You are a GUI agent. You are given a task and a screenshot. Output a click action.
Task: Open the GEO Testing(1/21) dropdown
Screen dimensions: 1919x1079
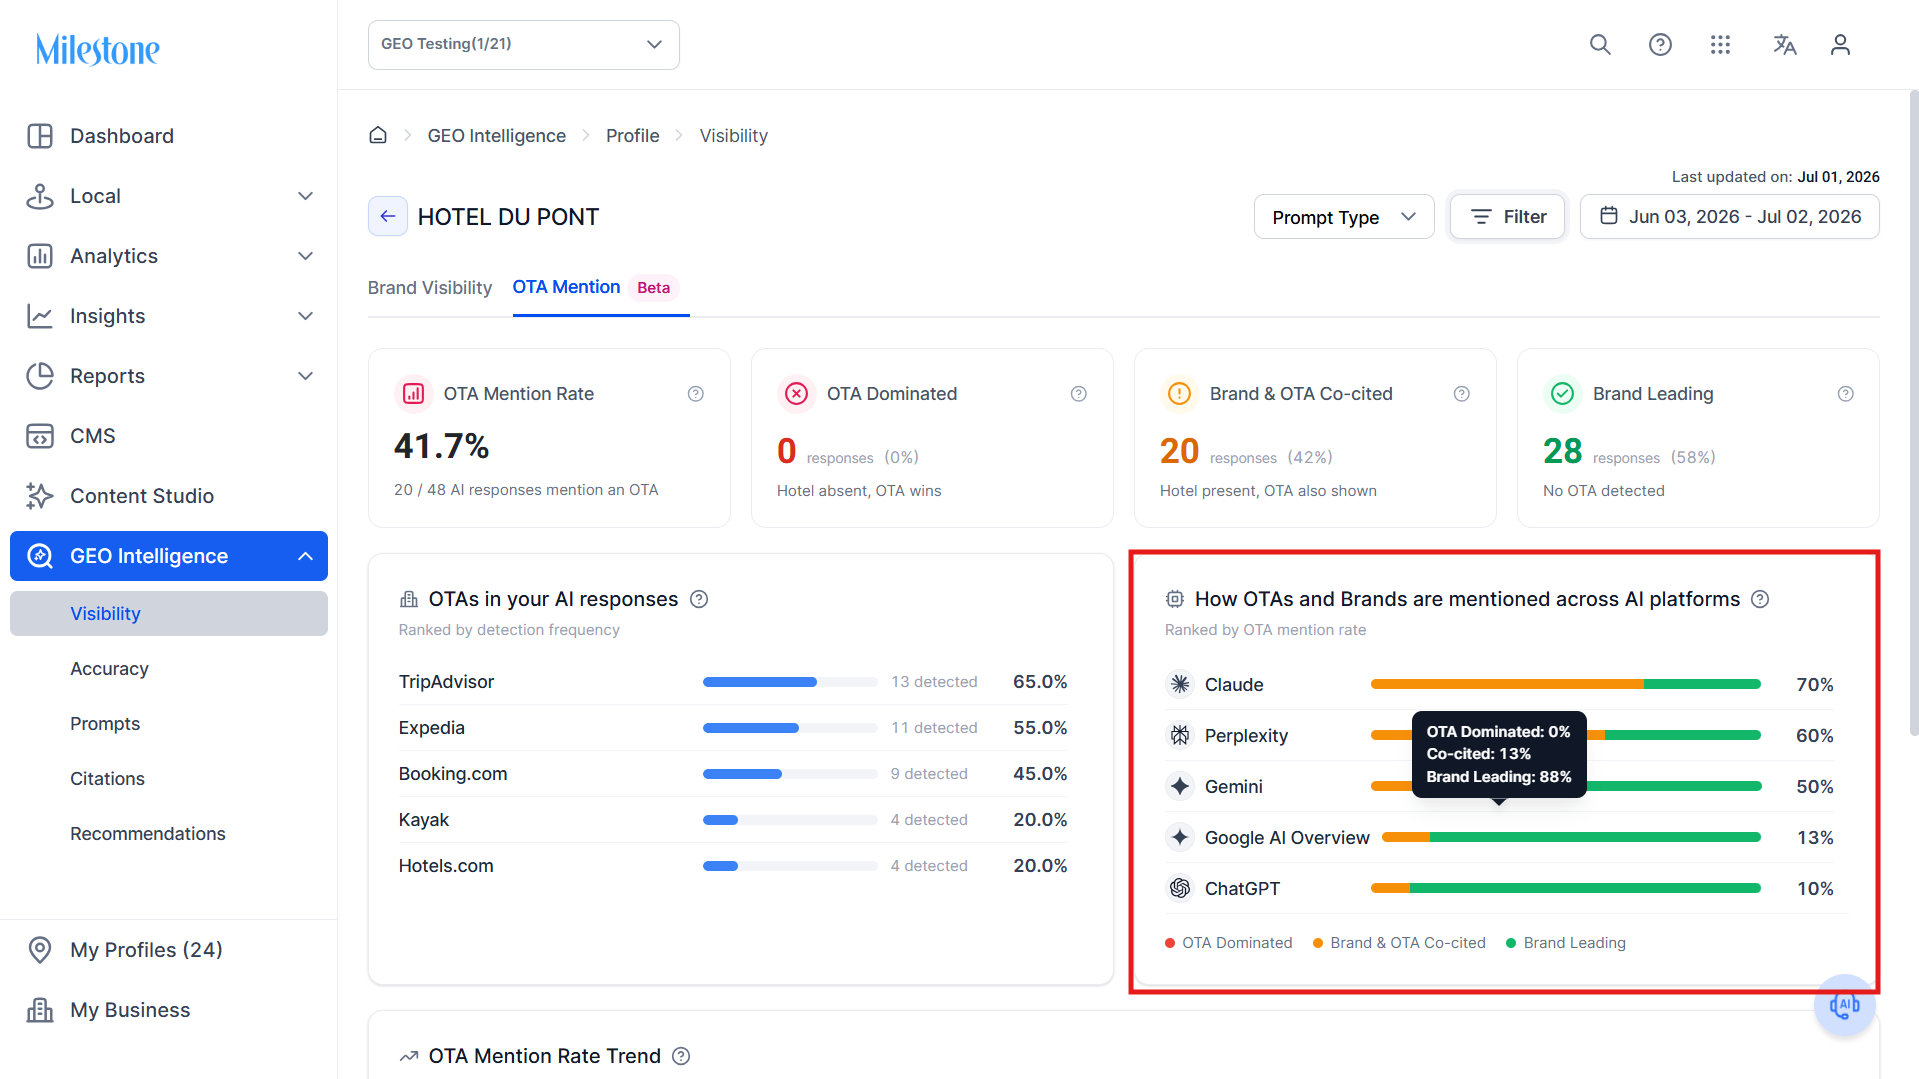[524, 45]
